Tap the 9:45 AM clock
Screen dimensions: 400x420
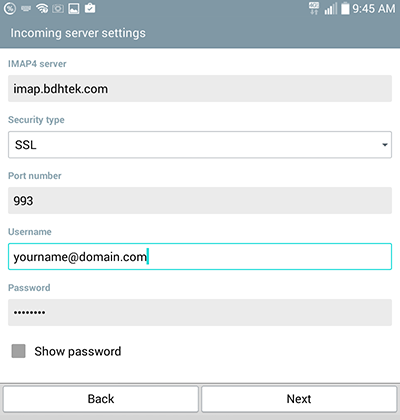(374, 9)
